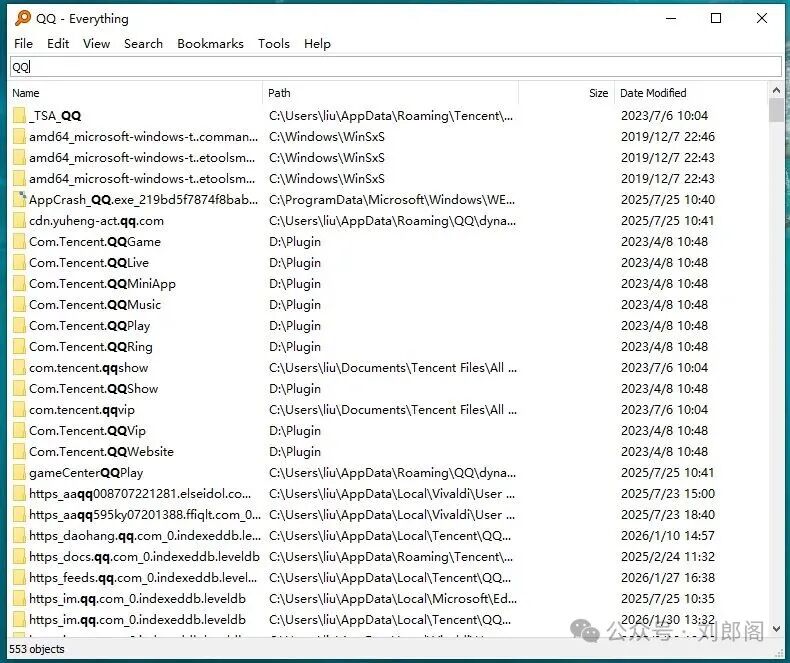Click folder icon of Com.Tencent.QQMusic
The width and height of the screenshot is (790, 663).
tap(19, 305)
